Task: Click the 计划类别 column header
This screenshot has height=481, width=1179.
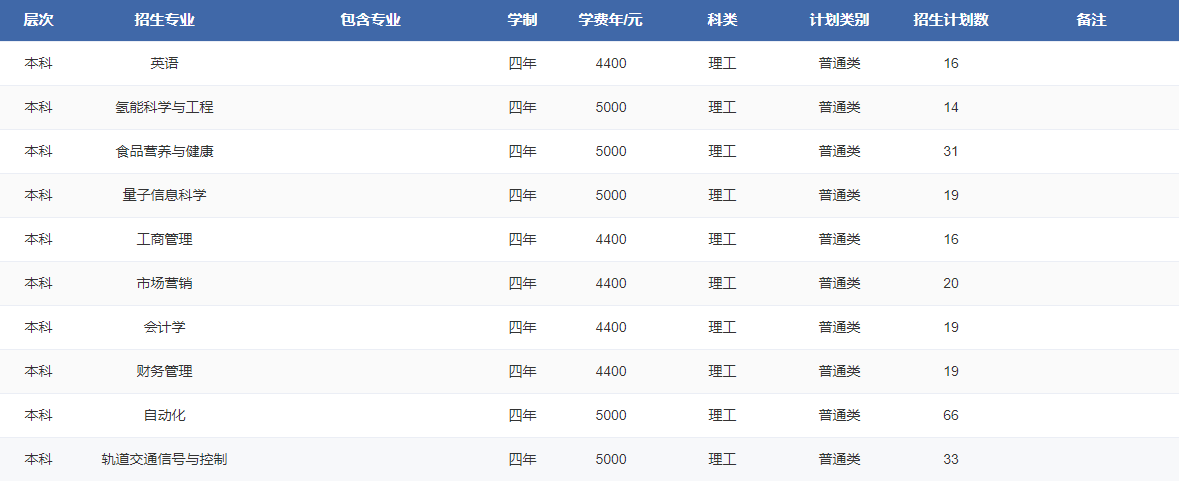Action: (839, 20)
